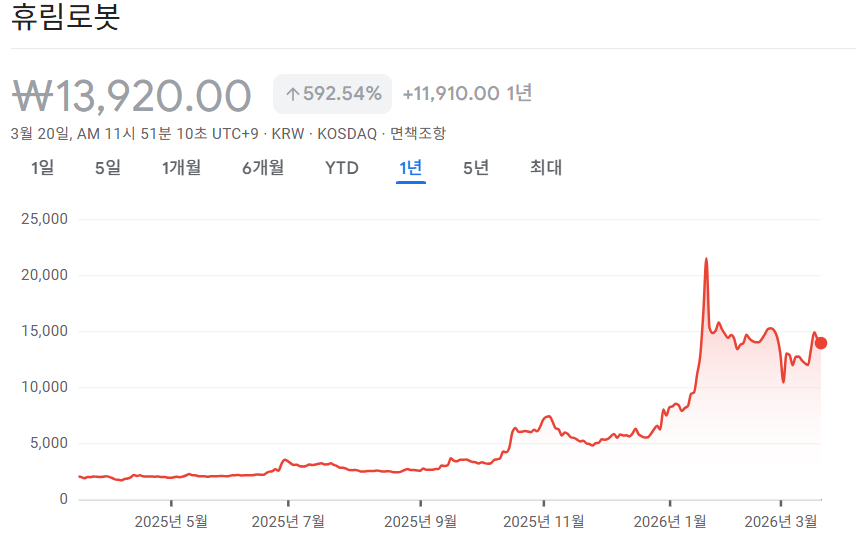
Task: Click the 10,000 y-axis label
Action: click(x=45, y=387)
